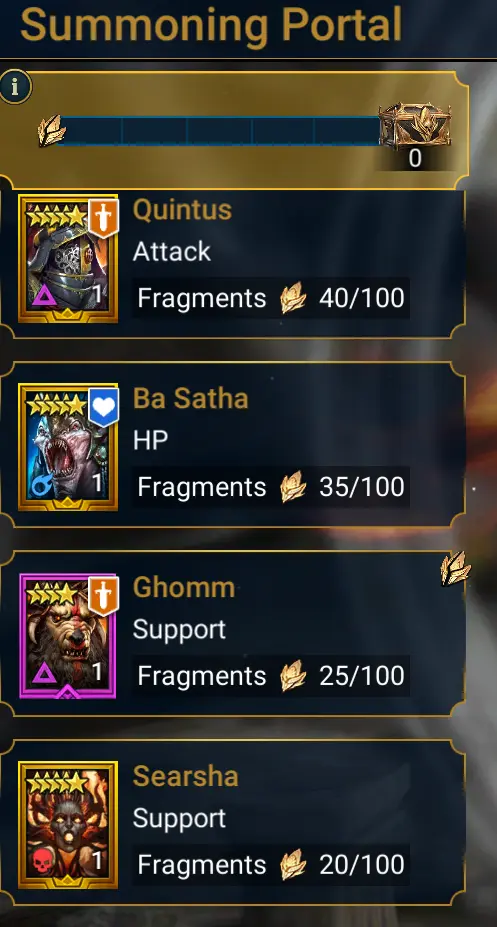
Task: Open the golden chest reward icon
Action: tap(414, 128)
